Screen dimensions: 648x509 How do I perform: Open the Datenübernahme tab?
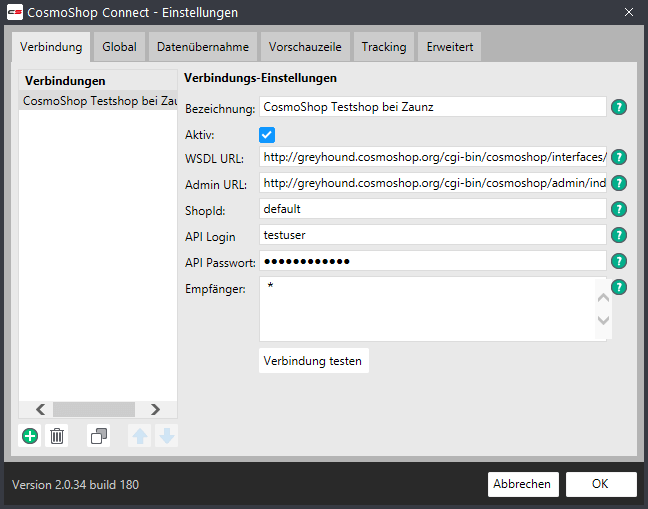[x=203, y=47]
